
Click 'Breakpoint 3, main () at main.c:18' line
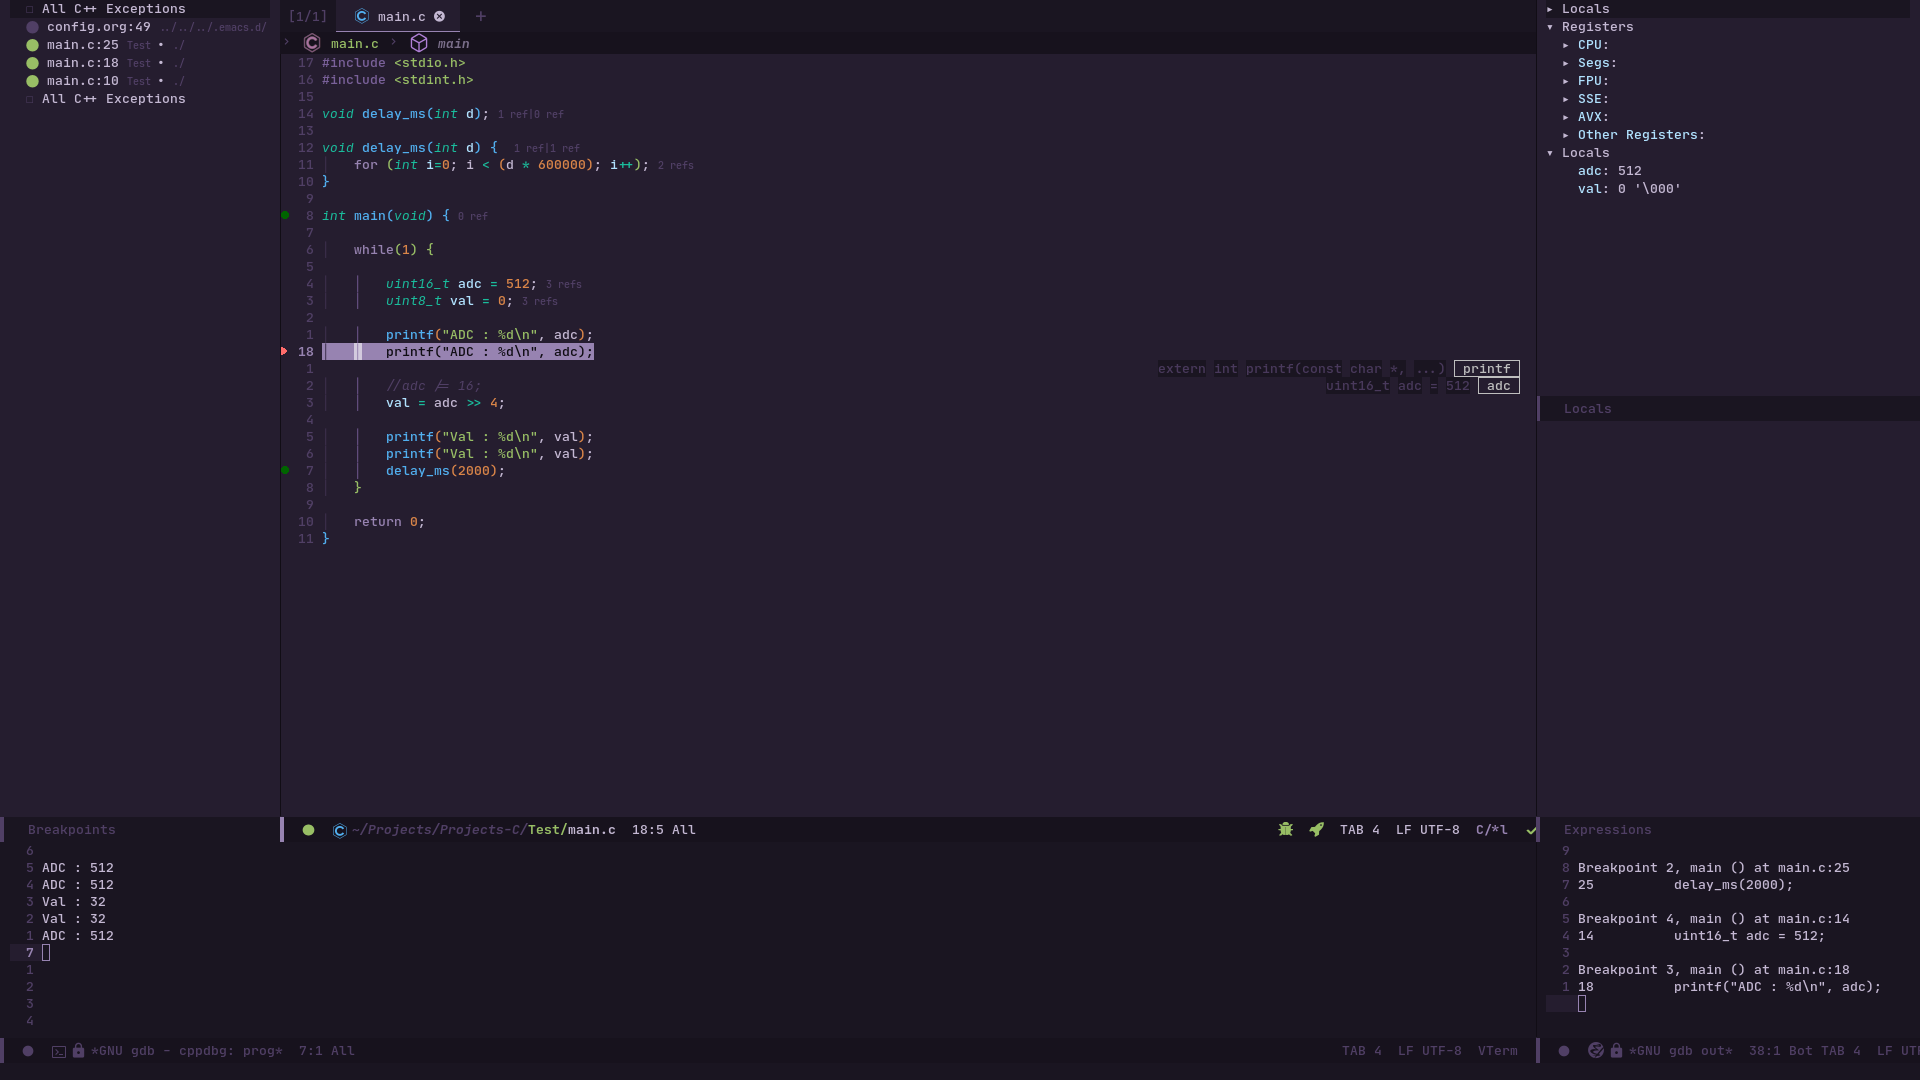pyautogui.click(x=1714, y=970)
